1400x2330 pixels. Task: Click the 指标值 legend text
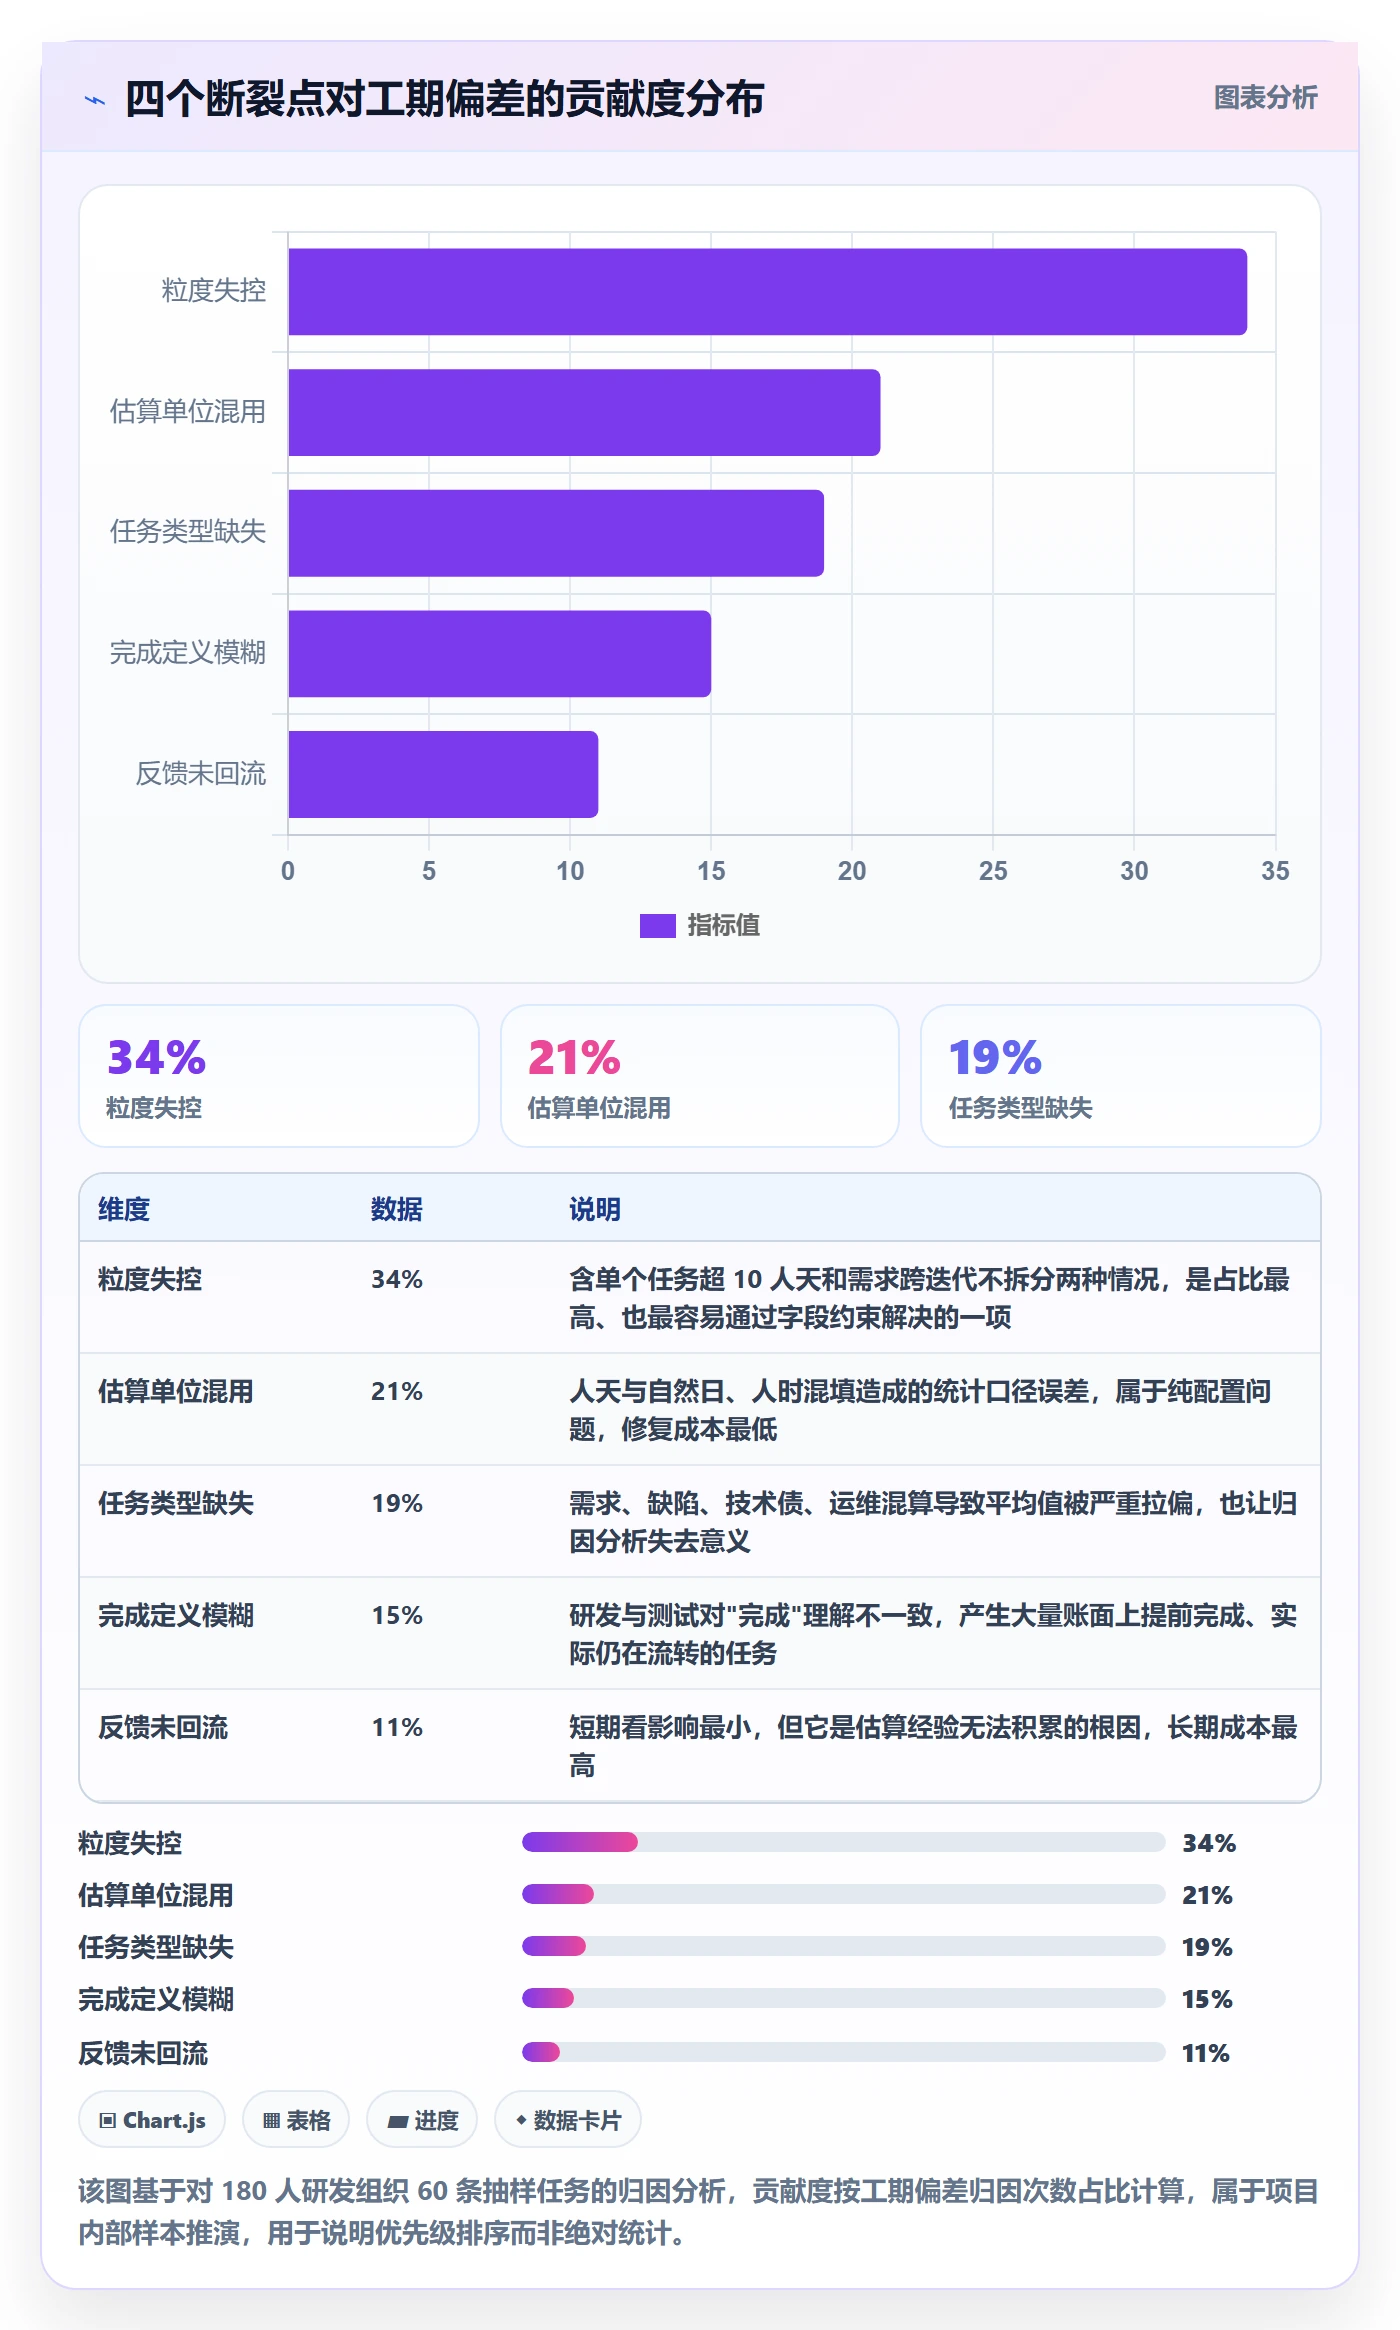click(724, 925)
